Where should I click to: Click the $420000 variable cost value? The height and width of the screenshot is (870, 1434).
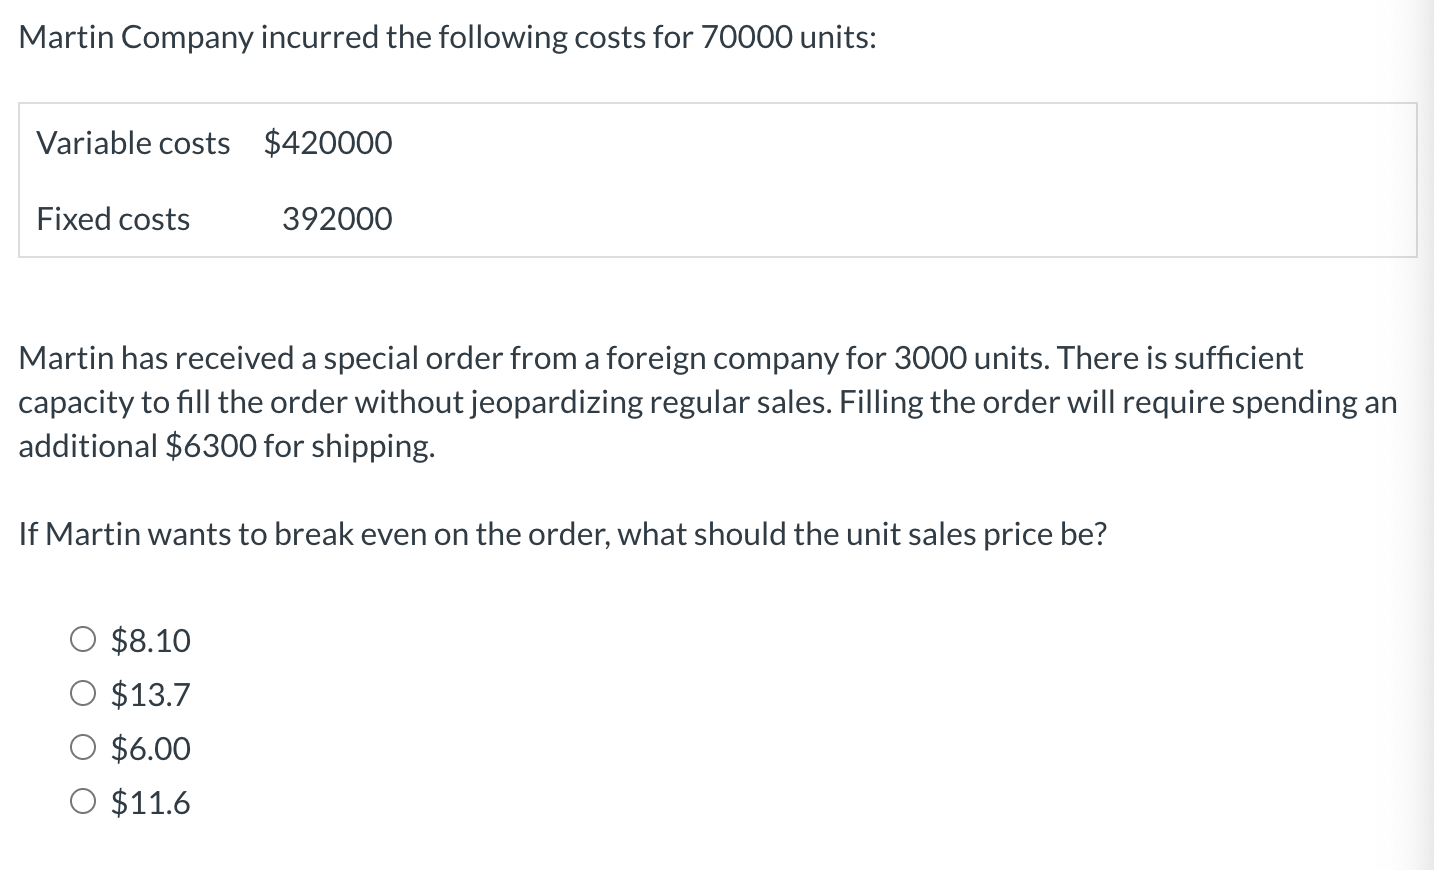[x=328, y=143]
